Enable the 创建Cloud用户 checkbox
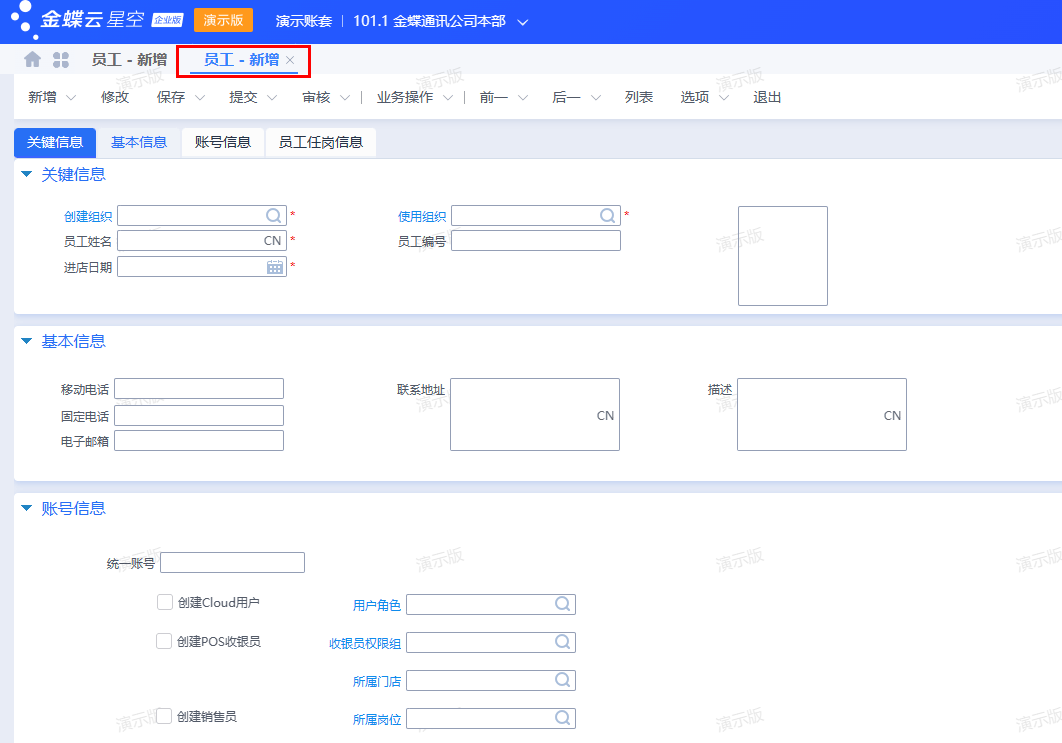The height and width of the screenshot is (743, 1062). [x=164, y=601]
